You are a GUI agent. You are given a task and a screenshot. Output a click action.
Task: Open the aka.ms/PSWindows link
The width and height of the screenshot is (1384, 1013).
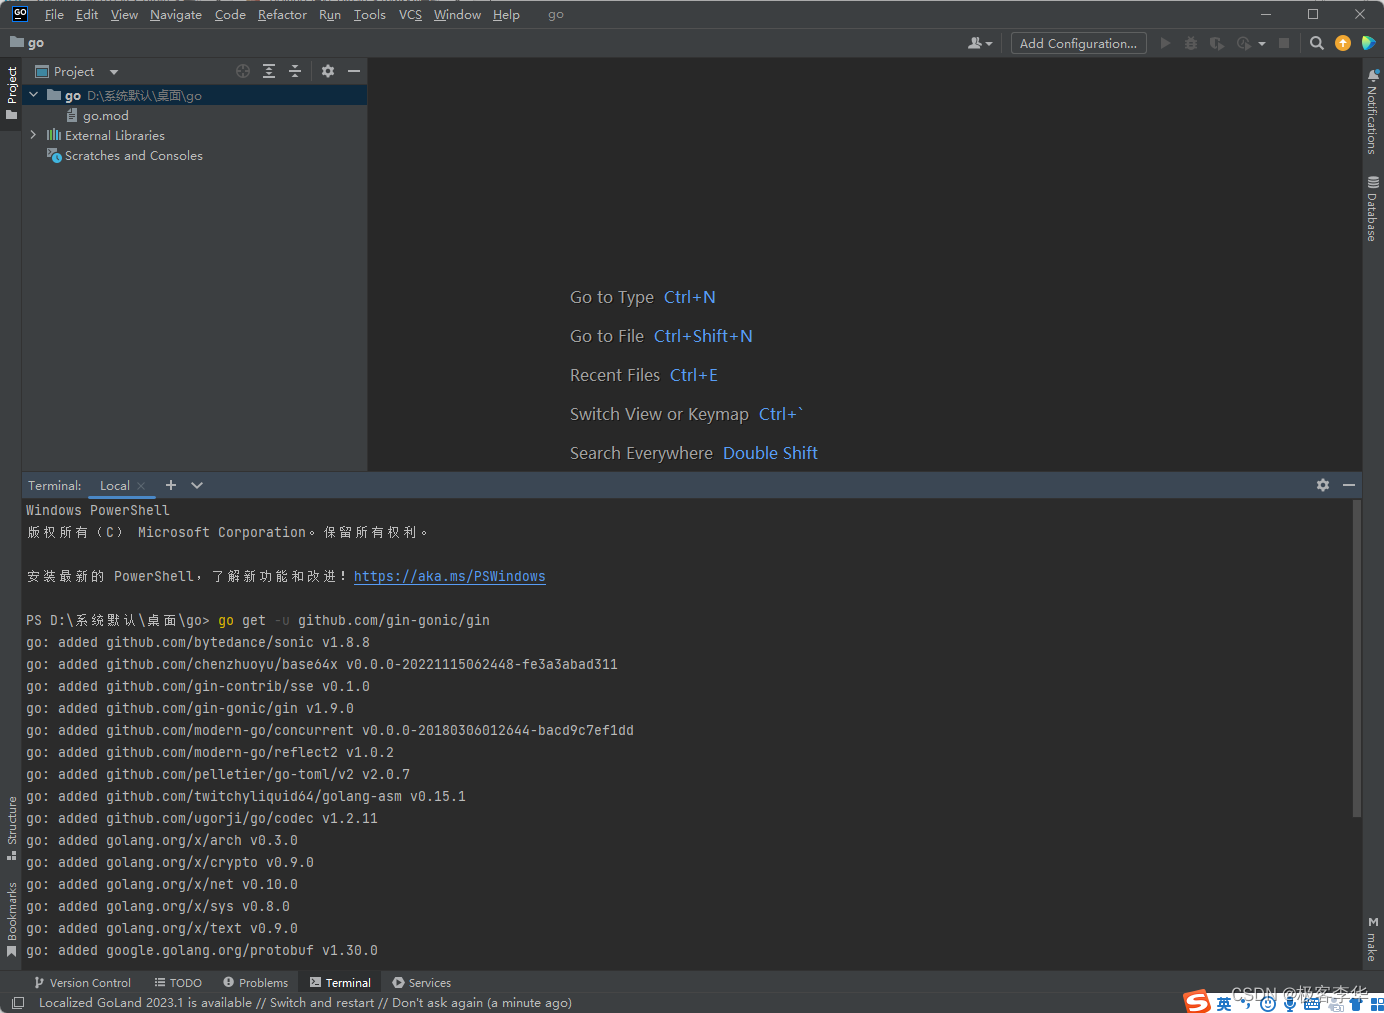click(x=450, y=577)
